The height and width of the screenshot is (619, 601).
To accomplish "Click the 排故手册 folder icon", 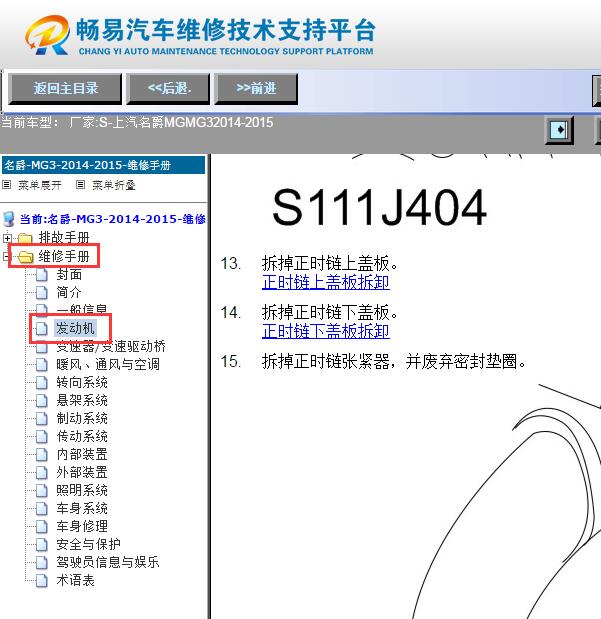I will point(25,238).
